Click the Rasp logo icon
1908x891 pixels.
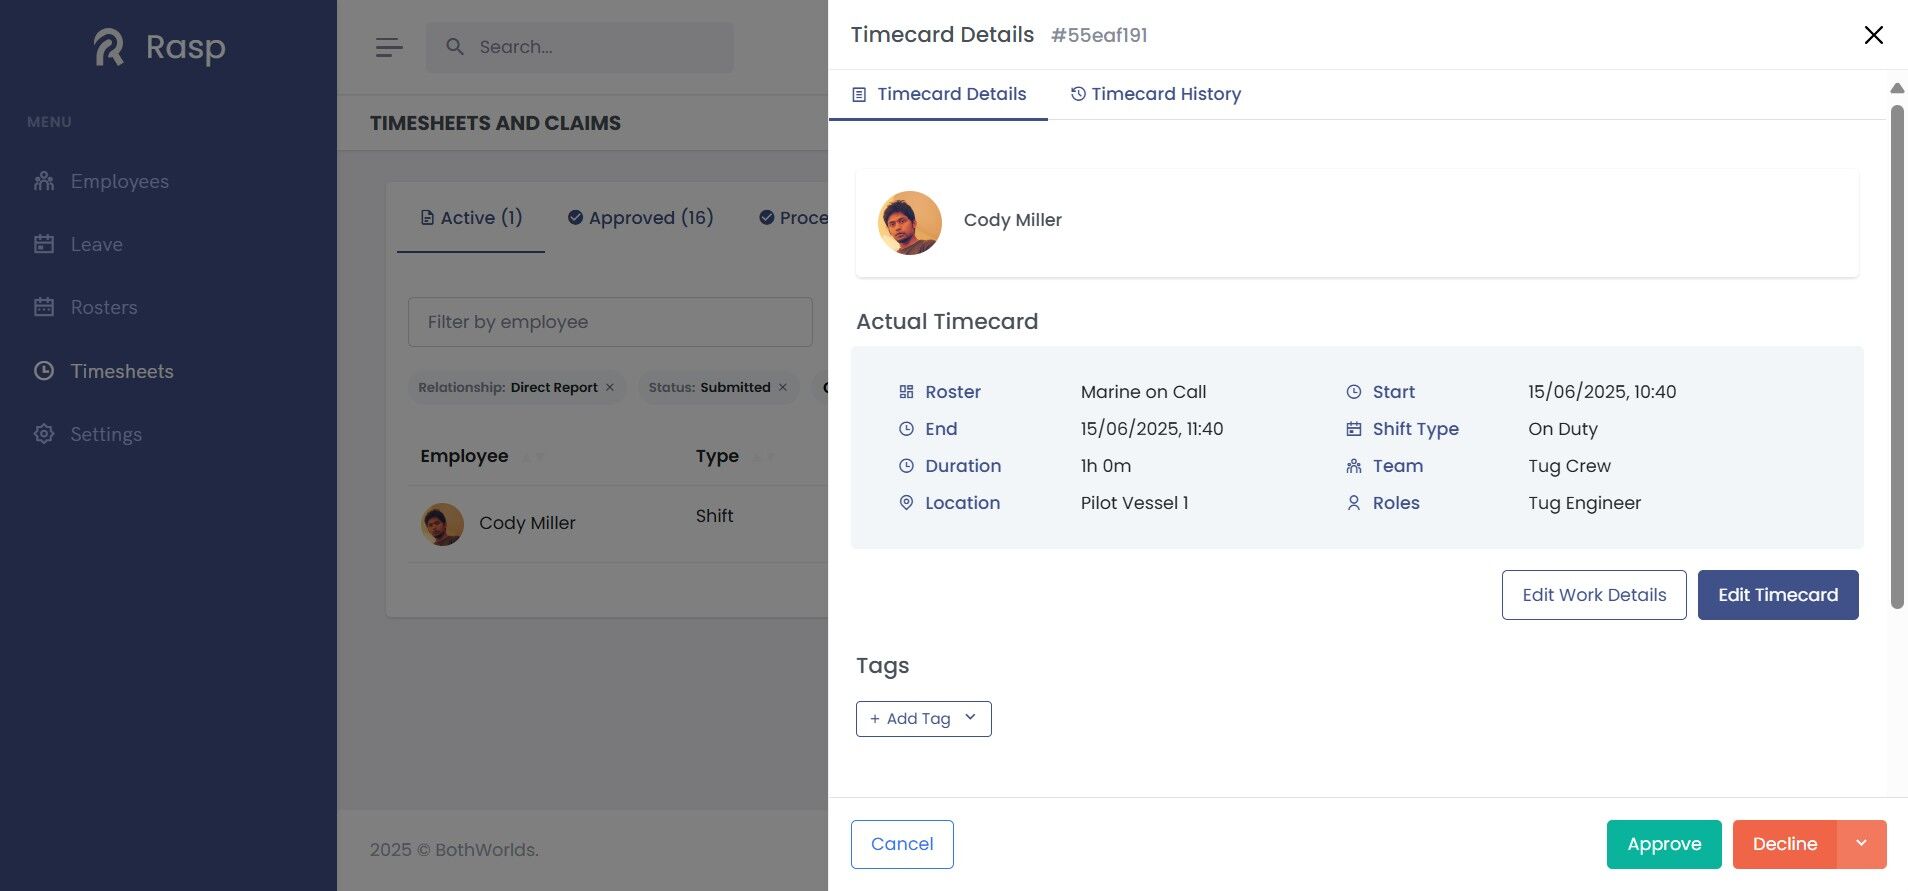(109, 47)
